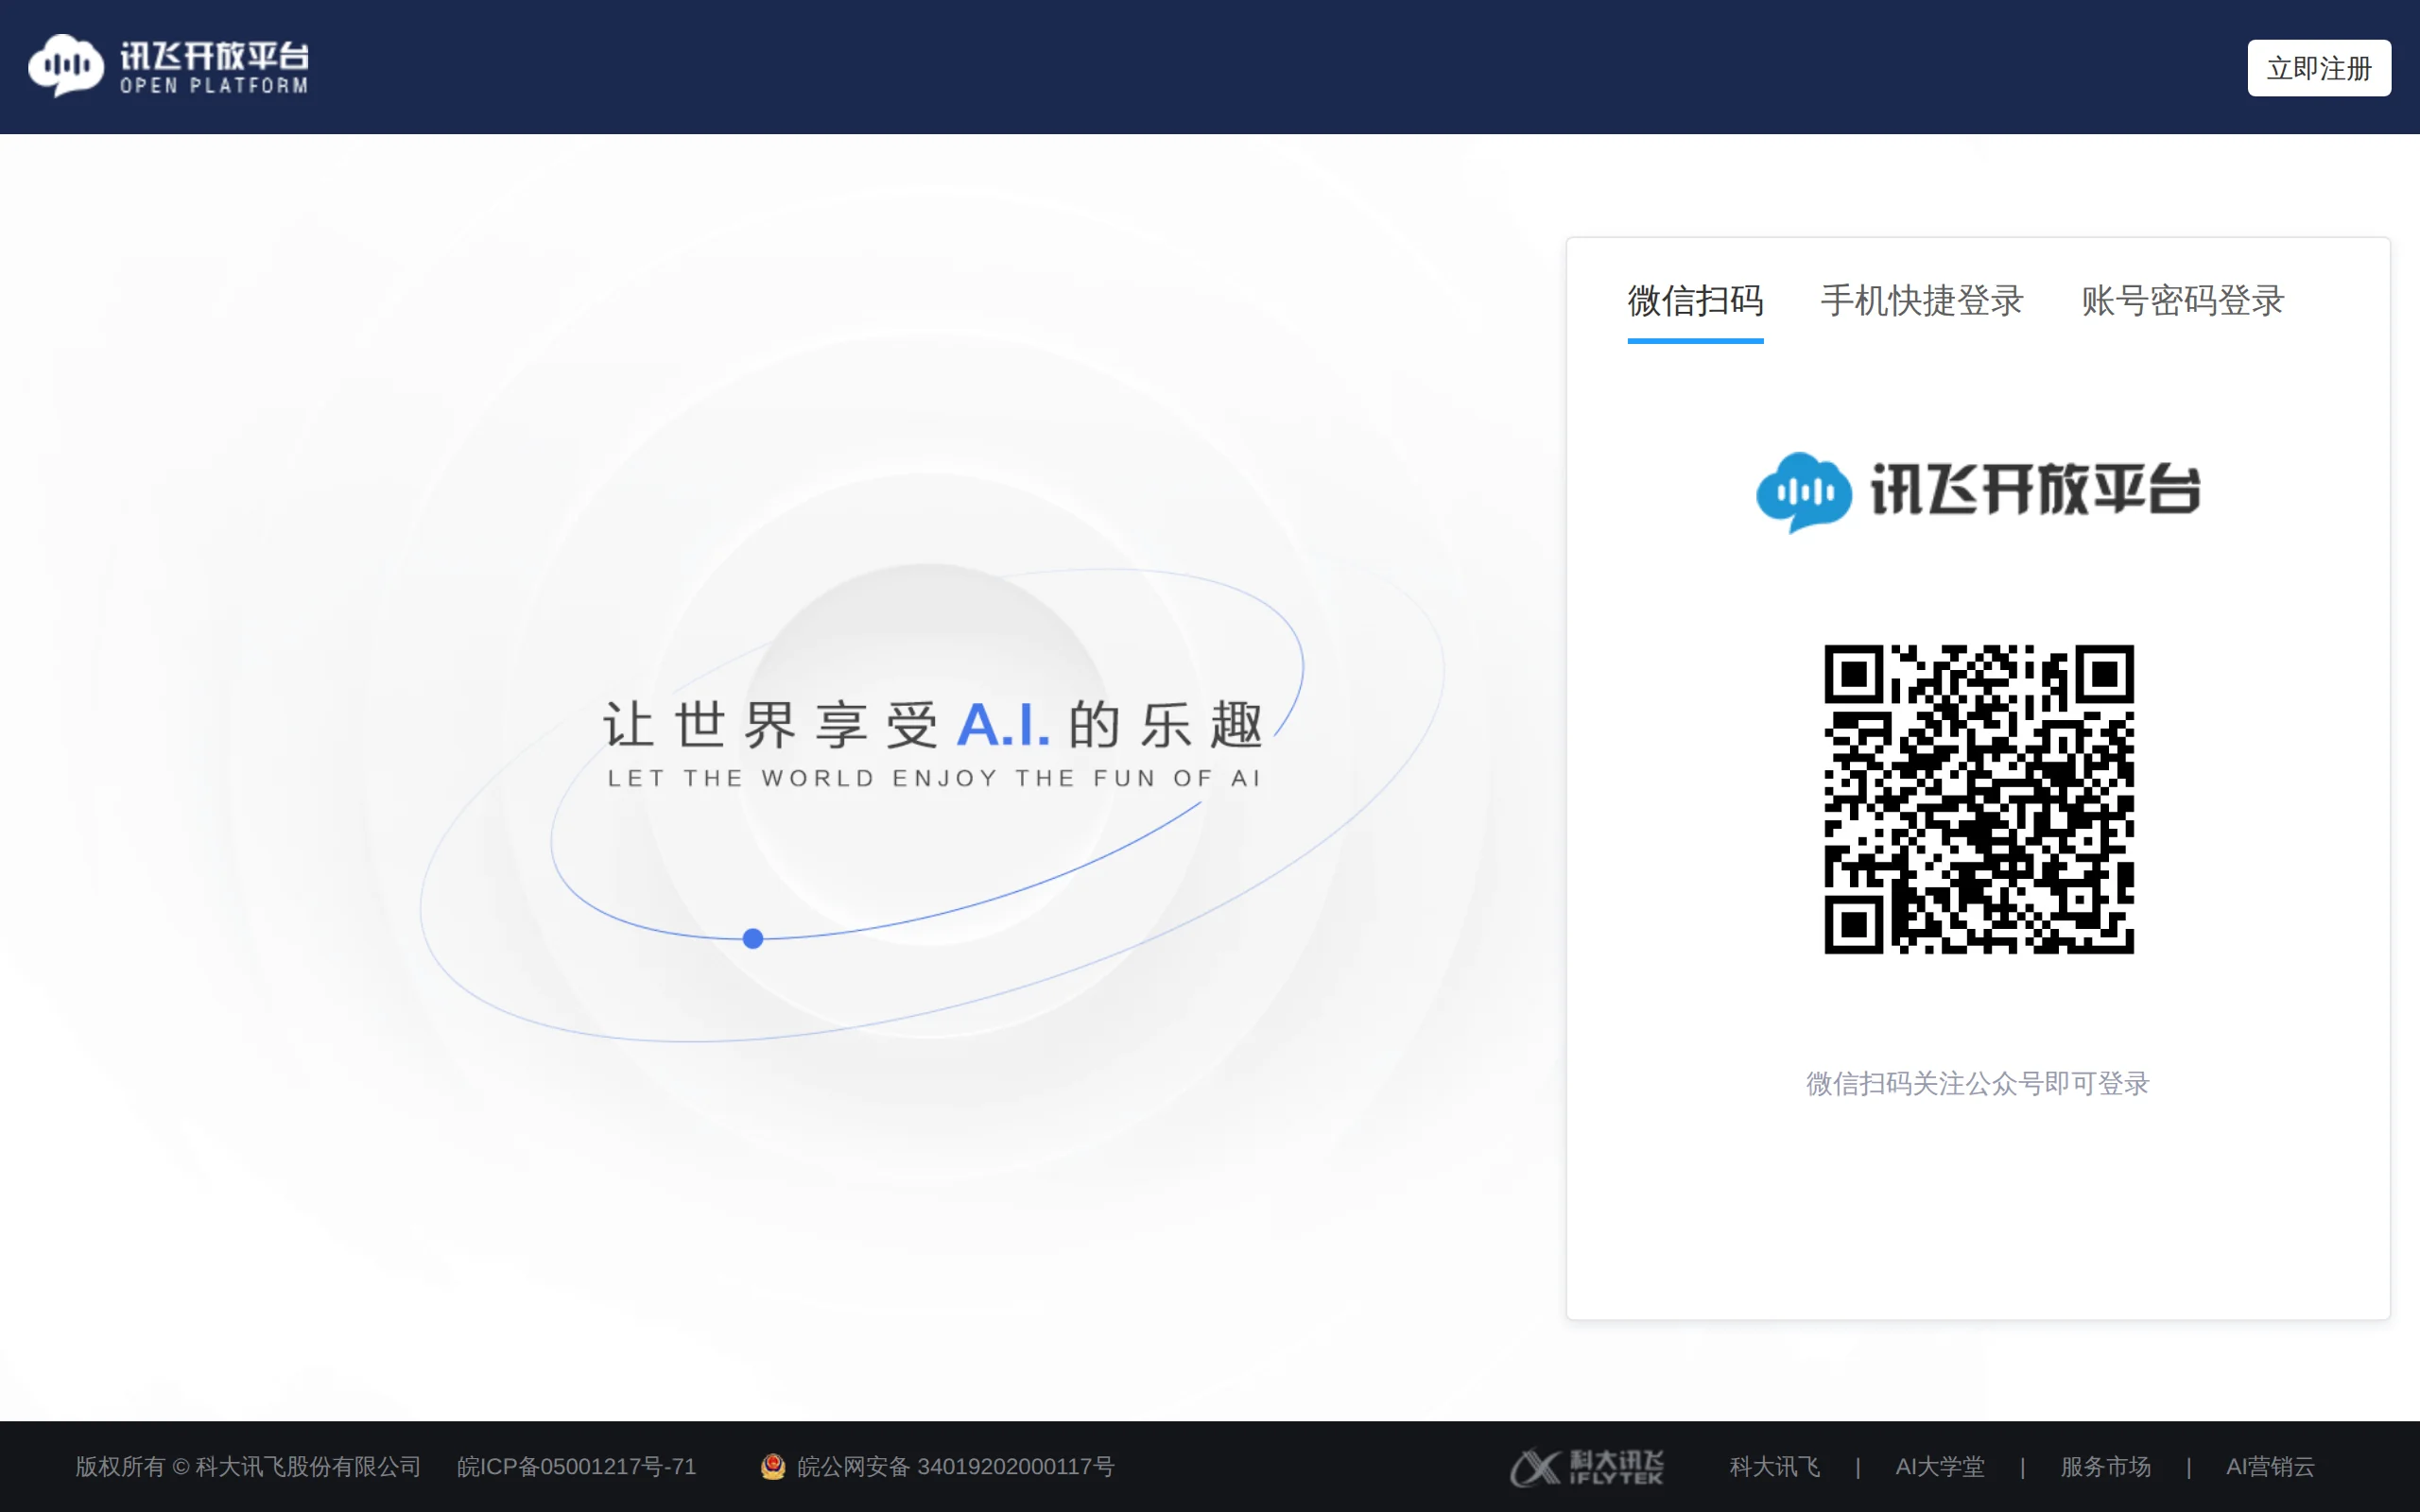Open the AI大学堂 footer link
The height and width of the screenshot is (1512, 2420).
(x=1939, y=1466)
